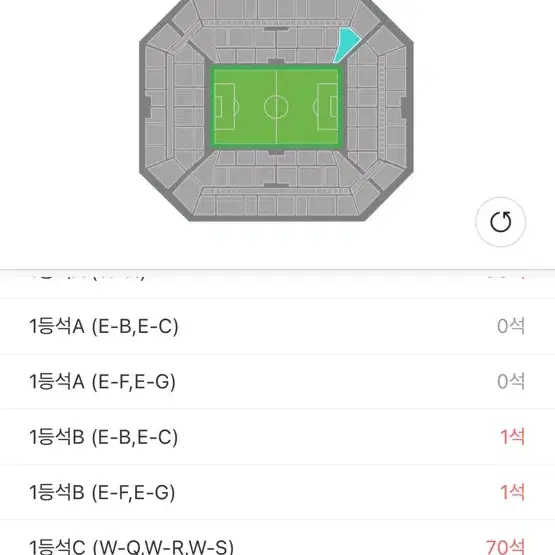Image resolution: width=555 pixels, height=555 pixels.
Task: Open 1등석C (W-Q,W-R,W-S) seat grade
Action: pos(278,538)
